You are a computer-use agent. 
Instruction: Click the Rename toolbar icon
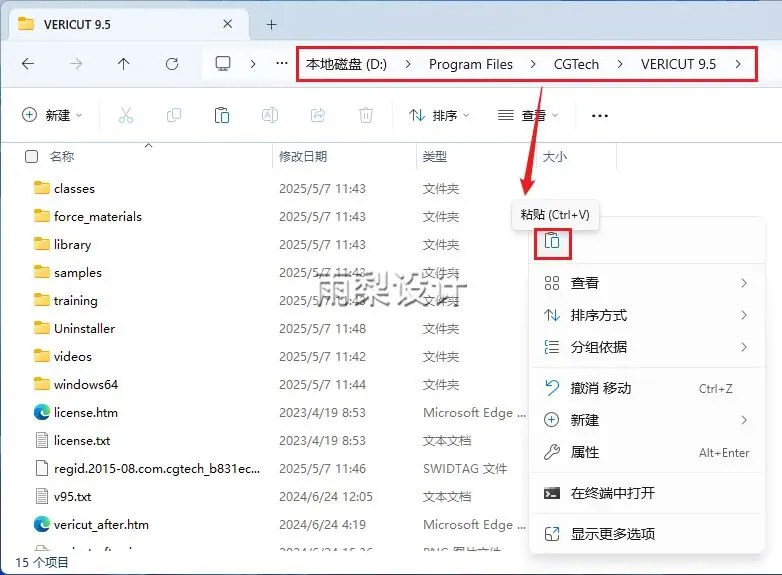[269, 115]
